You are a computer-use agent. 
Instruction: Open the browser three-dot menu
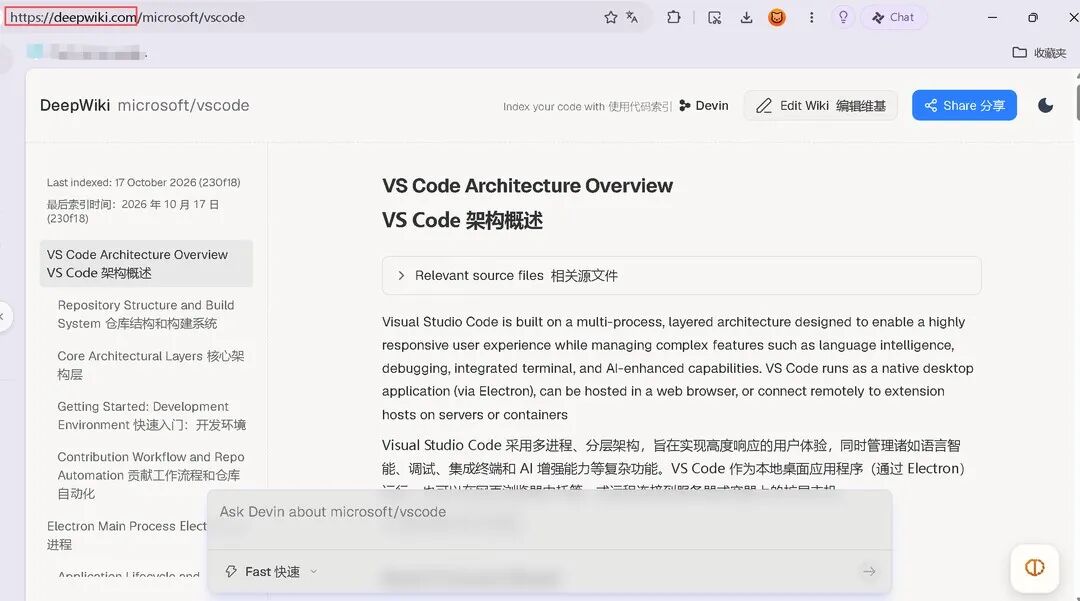tap(811, 18)
